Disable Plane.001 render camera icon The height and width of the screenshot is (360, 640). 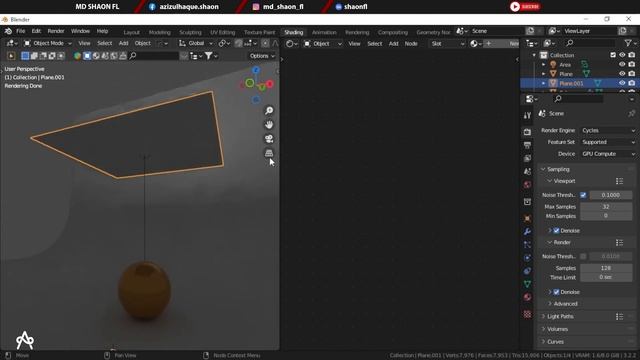632,83
